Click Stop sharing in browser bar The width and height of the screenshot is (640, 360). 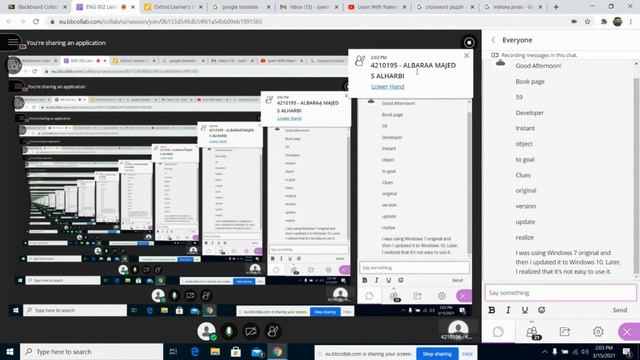[x=437, y=353]
